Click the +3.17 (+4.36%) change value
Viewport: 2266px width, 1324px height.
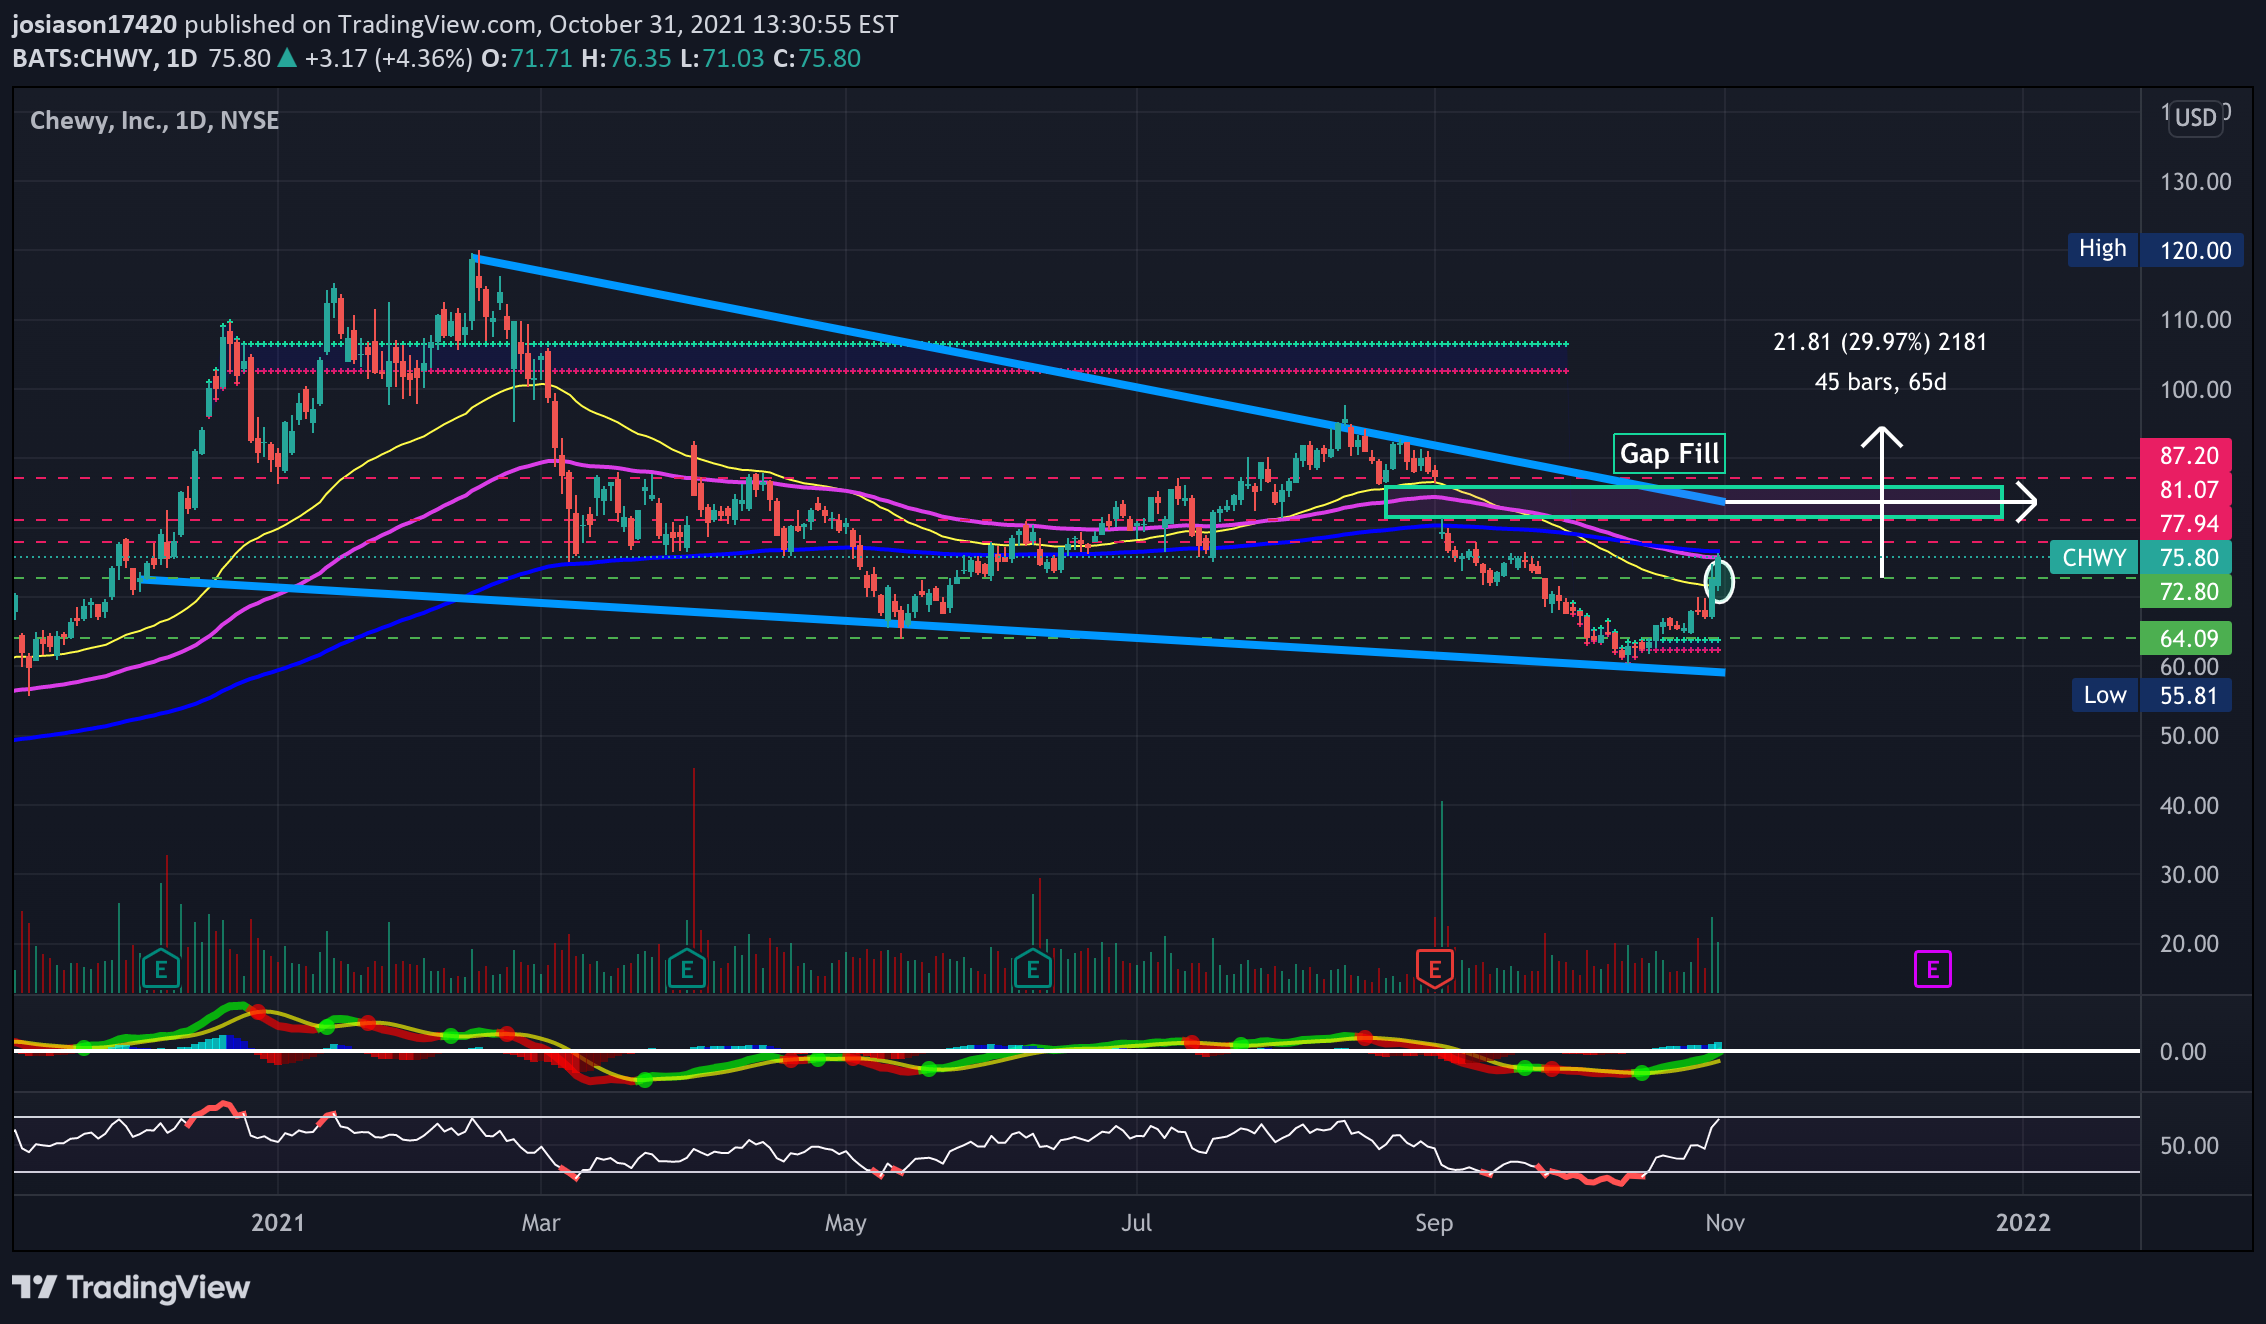(x=388, y=58)
